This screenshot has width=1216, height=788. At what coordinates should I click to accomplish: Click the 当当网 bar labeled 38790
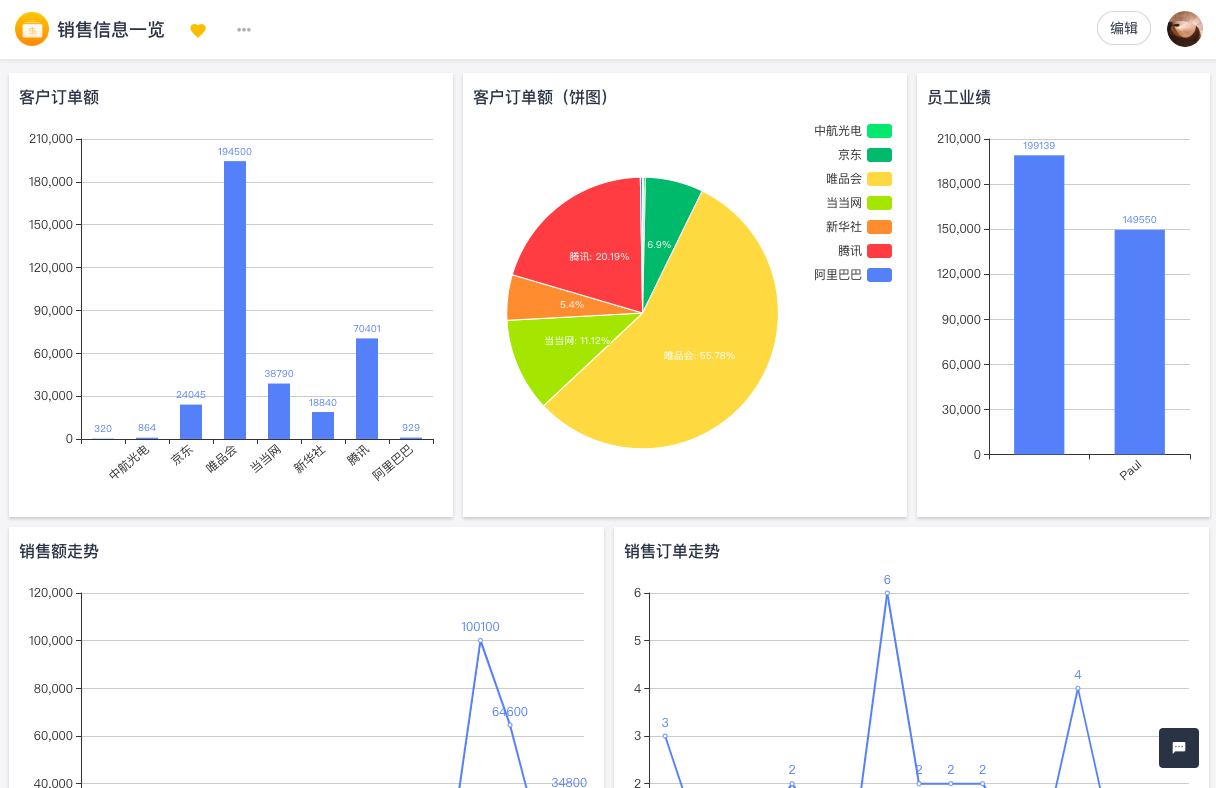[x=279, y=411]
